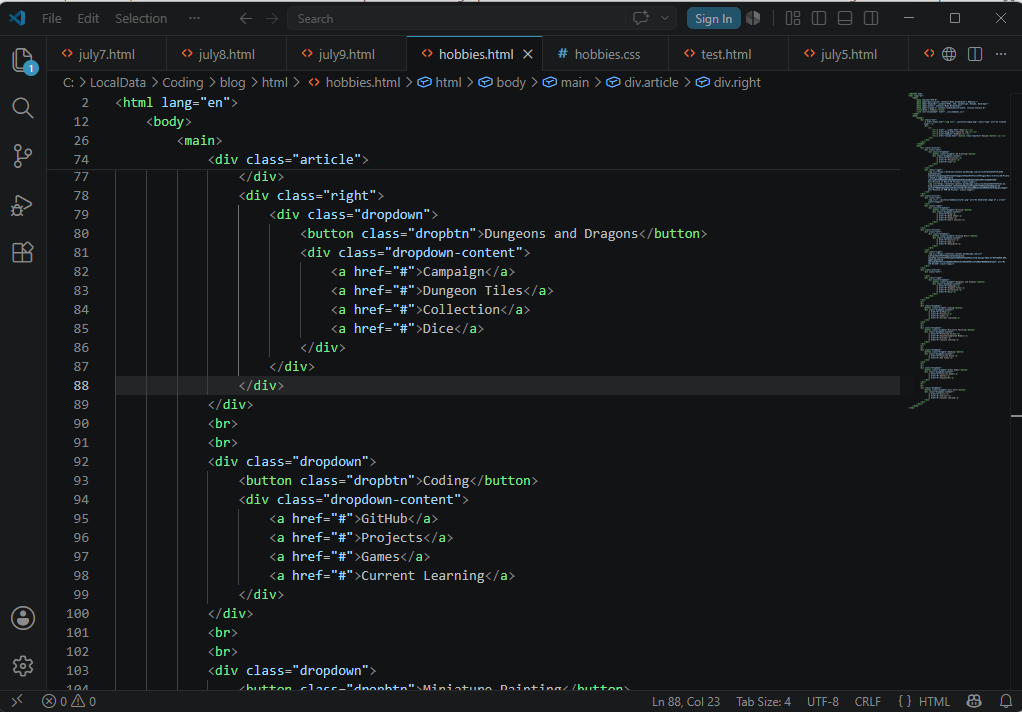The height and width of the screenshot is (712, 1022).
Task: Open the Search view in activity bar
Action: (23, 108)
